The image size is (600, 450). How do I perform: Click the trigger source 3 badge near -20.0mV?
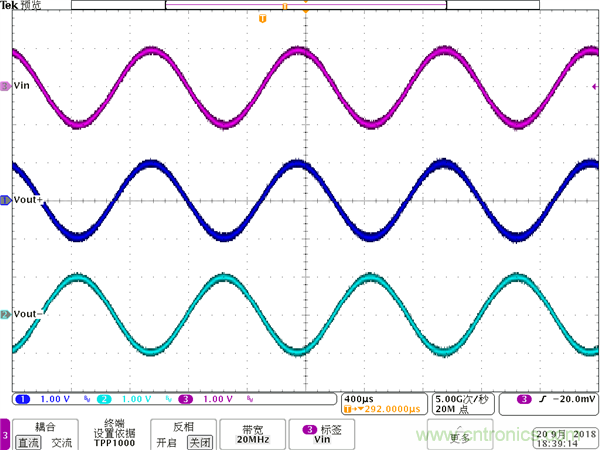tap(524, 400)
